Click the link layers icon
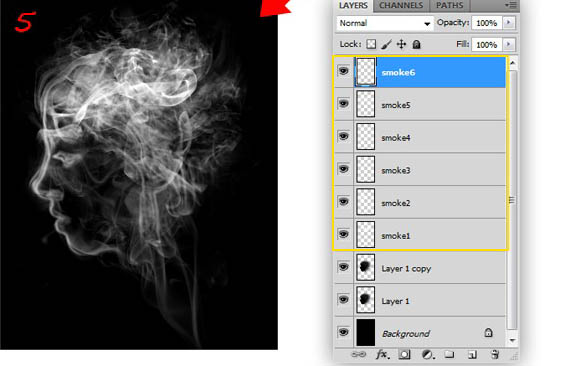Screen dimensions: 571x366 pyautogui.click(x=358, y=354)
